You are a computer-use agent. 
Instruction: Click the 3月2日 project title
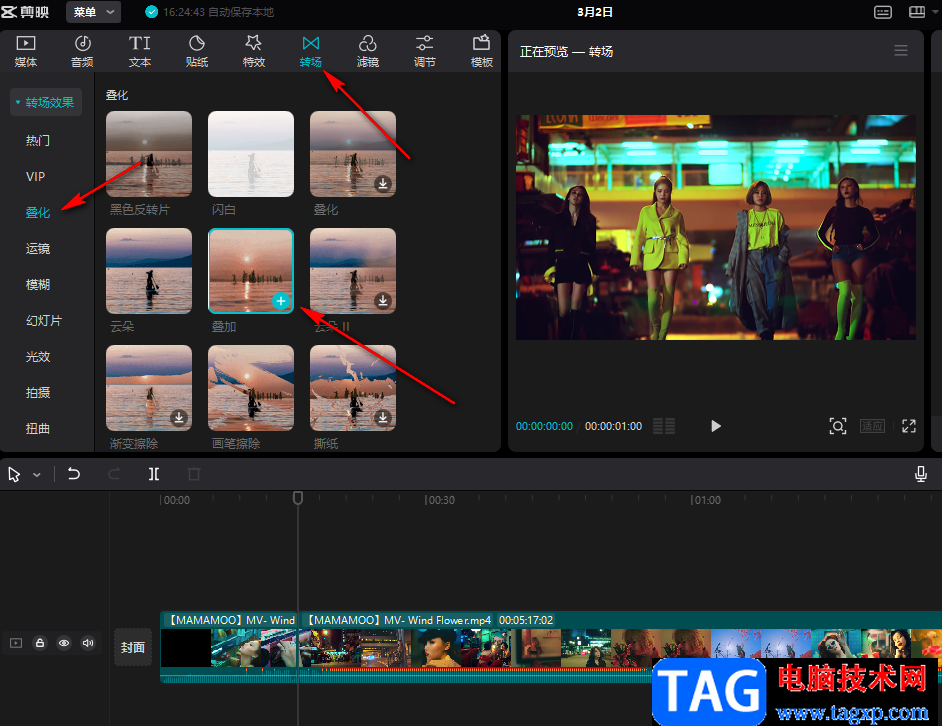pos(595,12)
